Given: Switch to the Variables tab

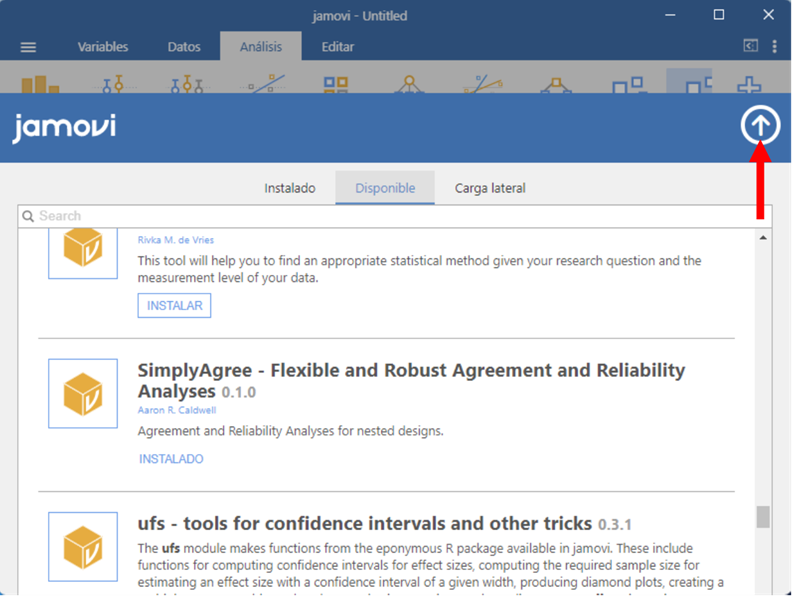Looking at the screenshot, I should coord(103,47).
